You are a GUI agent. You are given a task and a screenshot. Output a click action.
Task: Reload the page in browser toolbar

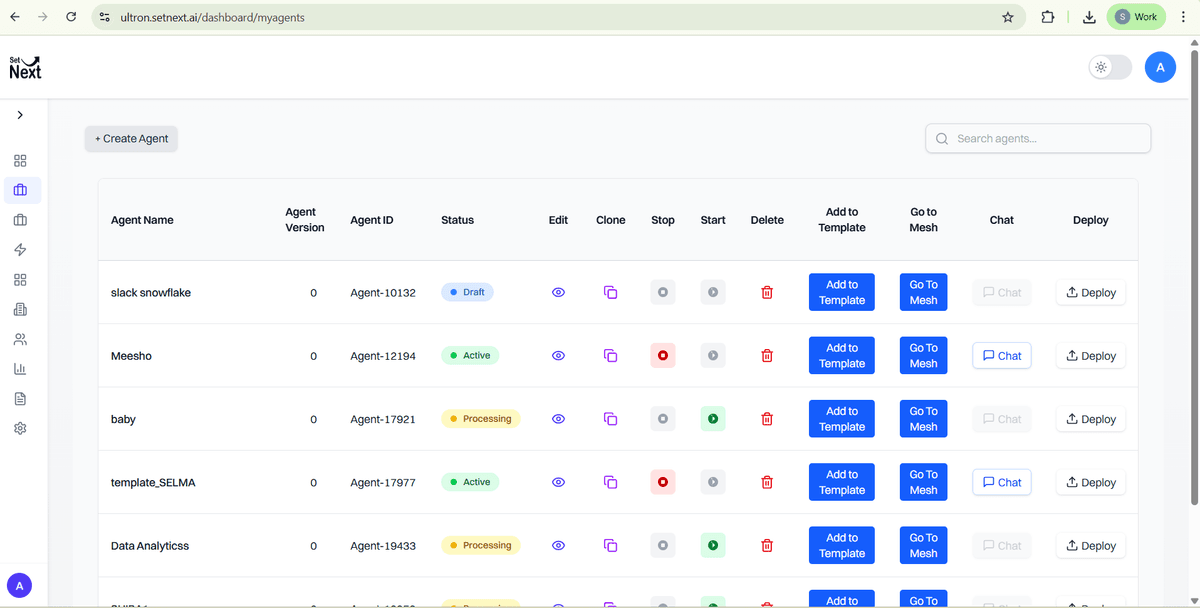point(70,17)
